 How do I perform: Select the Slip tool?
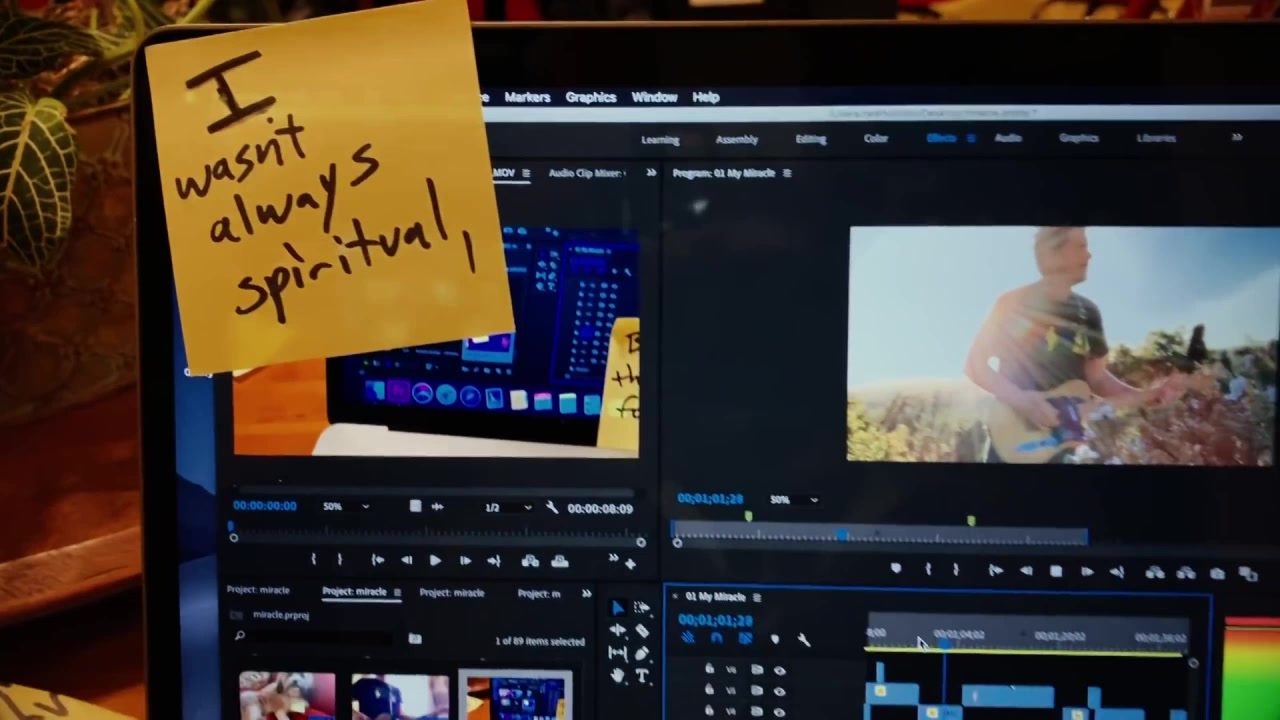(x=617, y=653)
